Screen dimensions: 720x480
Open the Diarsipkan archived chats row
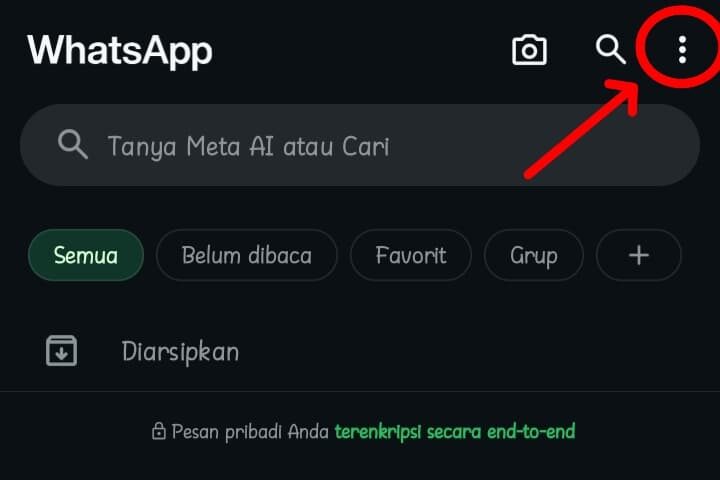(x=360, y=351)
